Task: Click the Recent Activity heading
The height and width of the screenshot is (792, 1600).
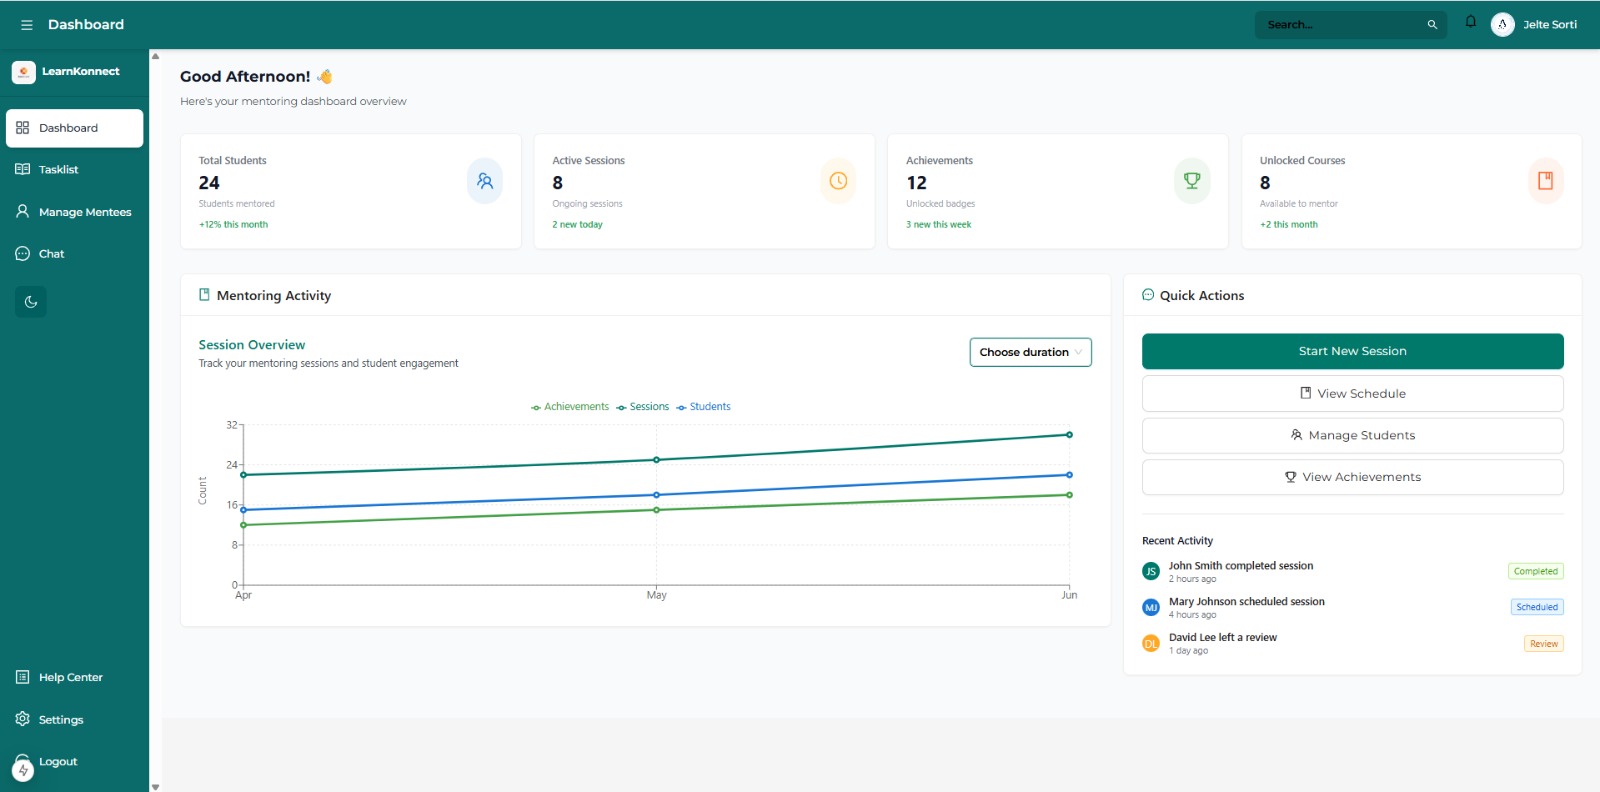Action: (x=1177, y=541)
